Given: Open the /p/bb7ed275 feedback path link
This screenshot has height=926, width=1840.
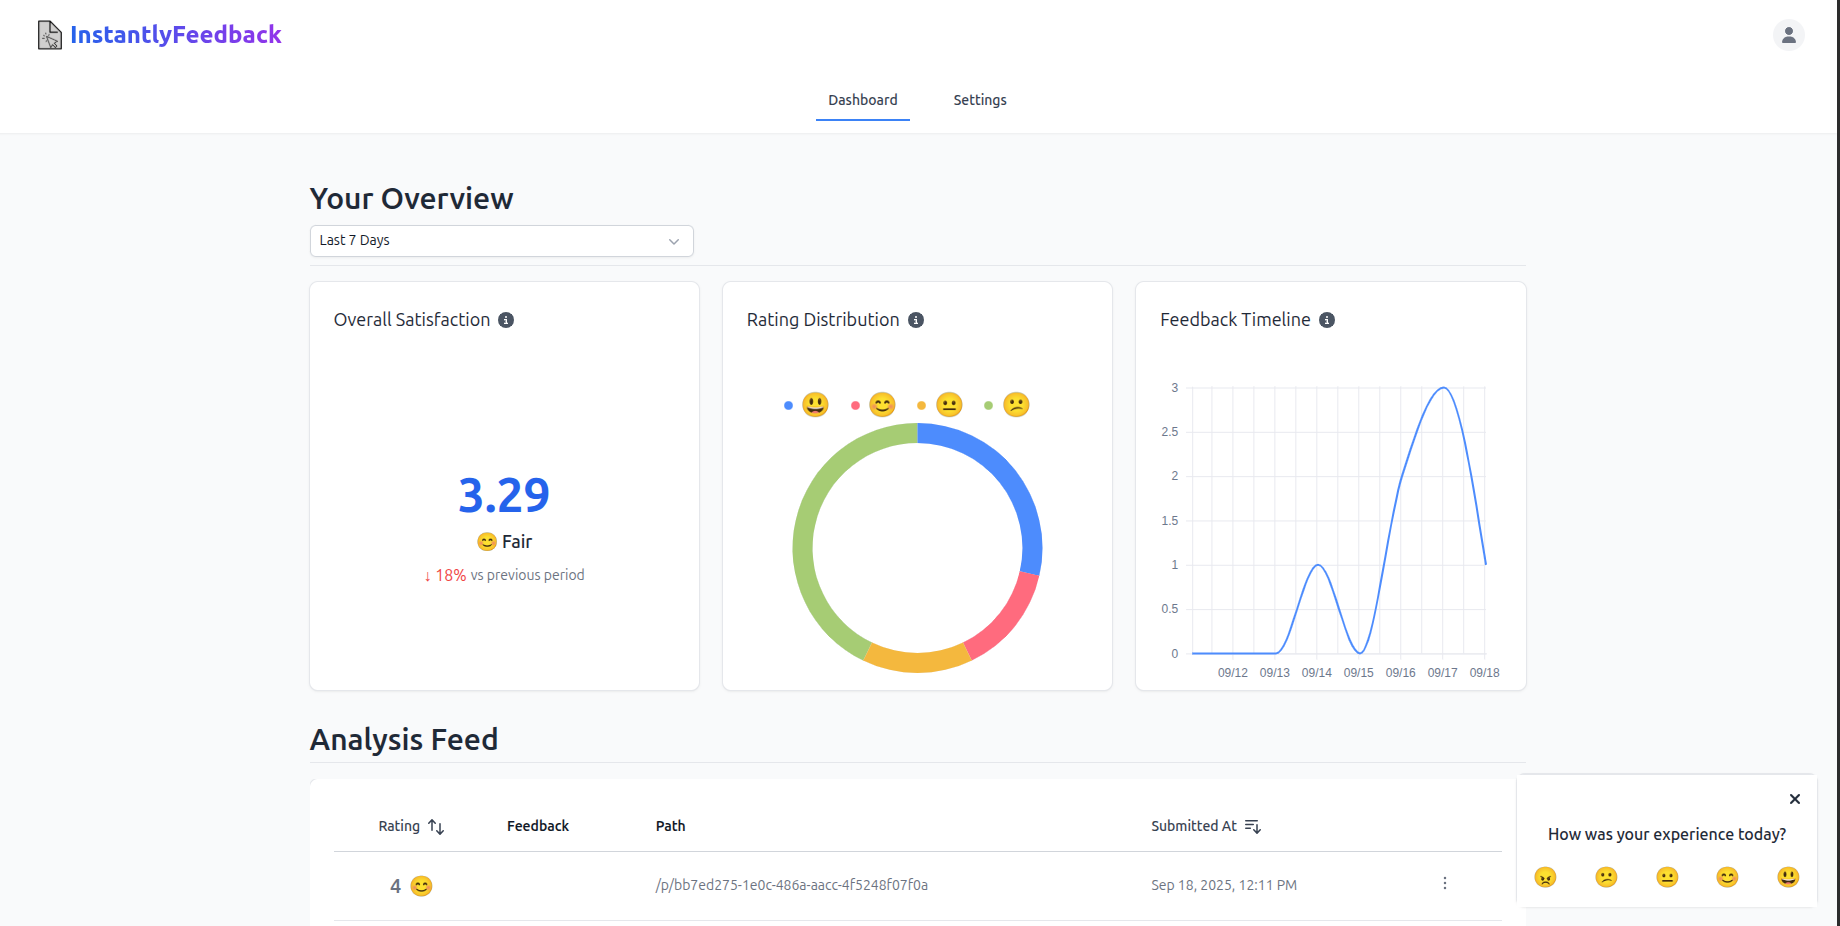Looking at the screenshot, I should 791,884.
